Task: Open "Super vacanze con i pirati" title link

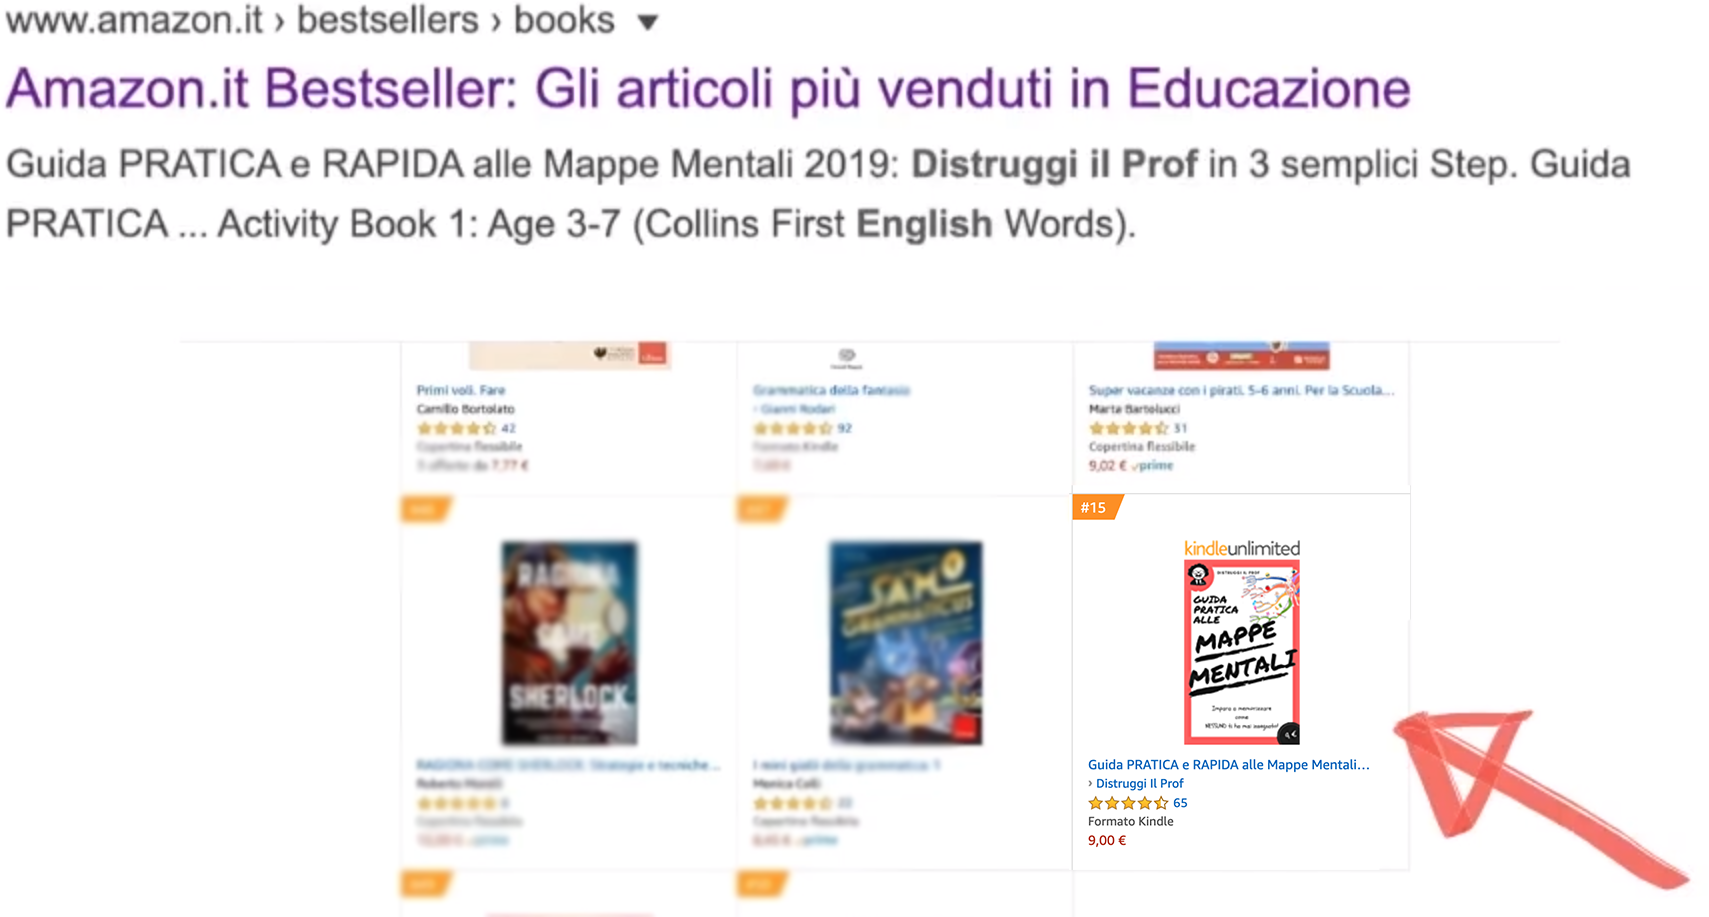Action: tap(1241, 390)
